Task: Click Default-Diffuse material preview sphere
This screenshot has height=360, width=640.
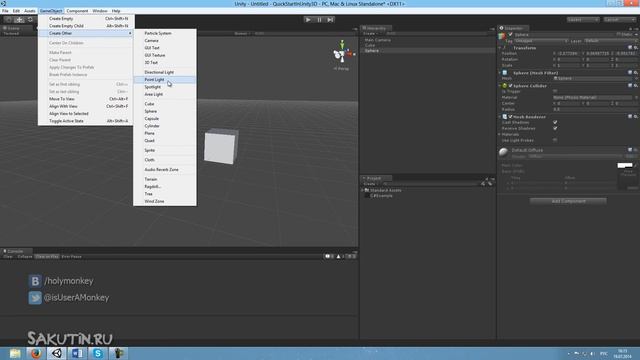Action: pyautogui.click(x=503, y=152)
